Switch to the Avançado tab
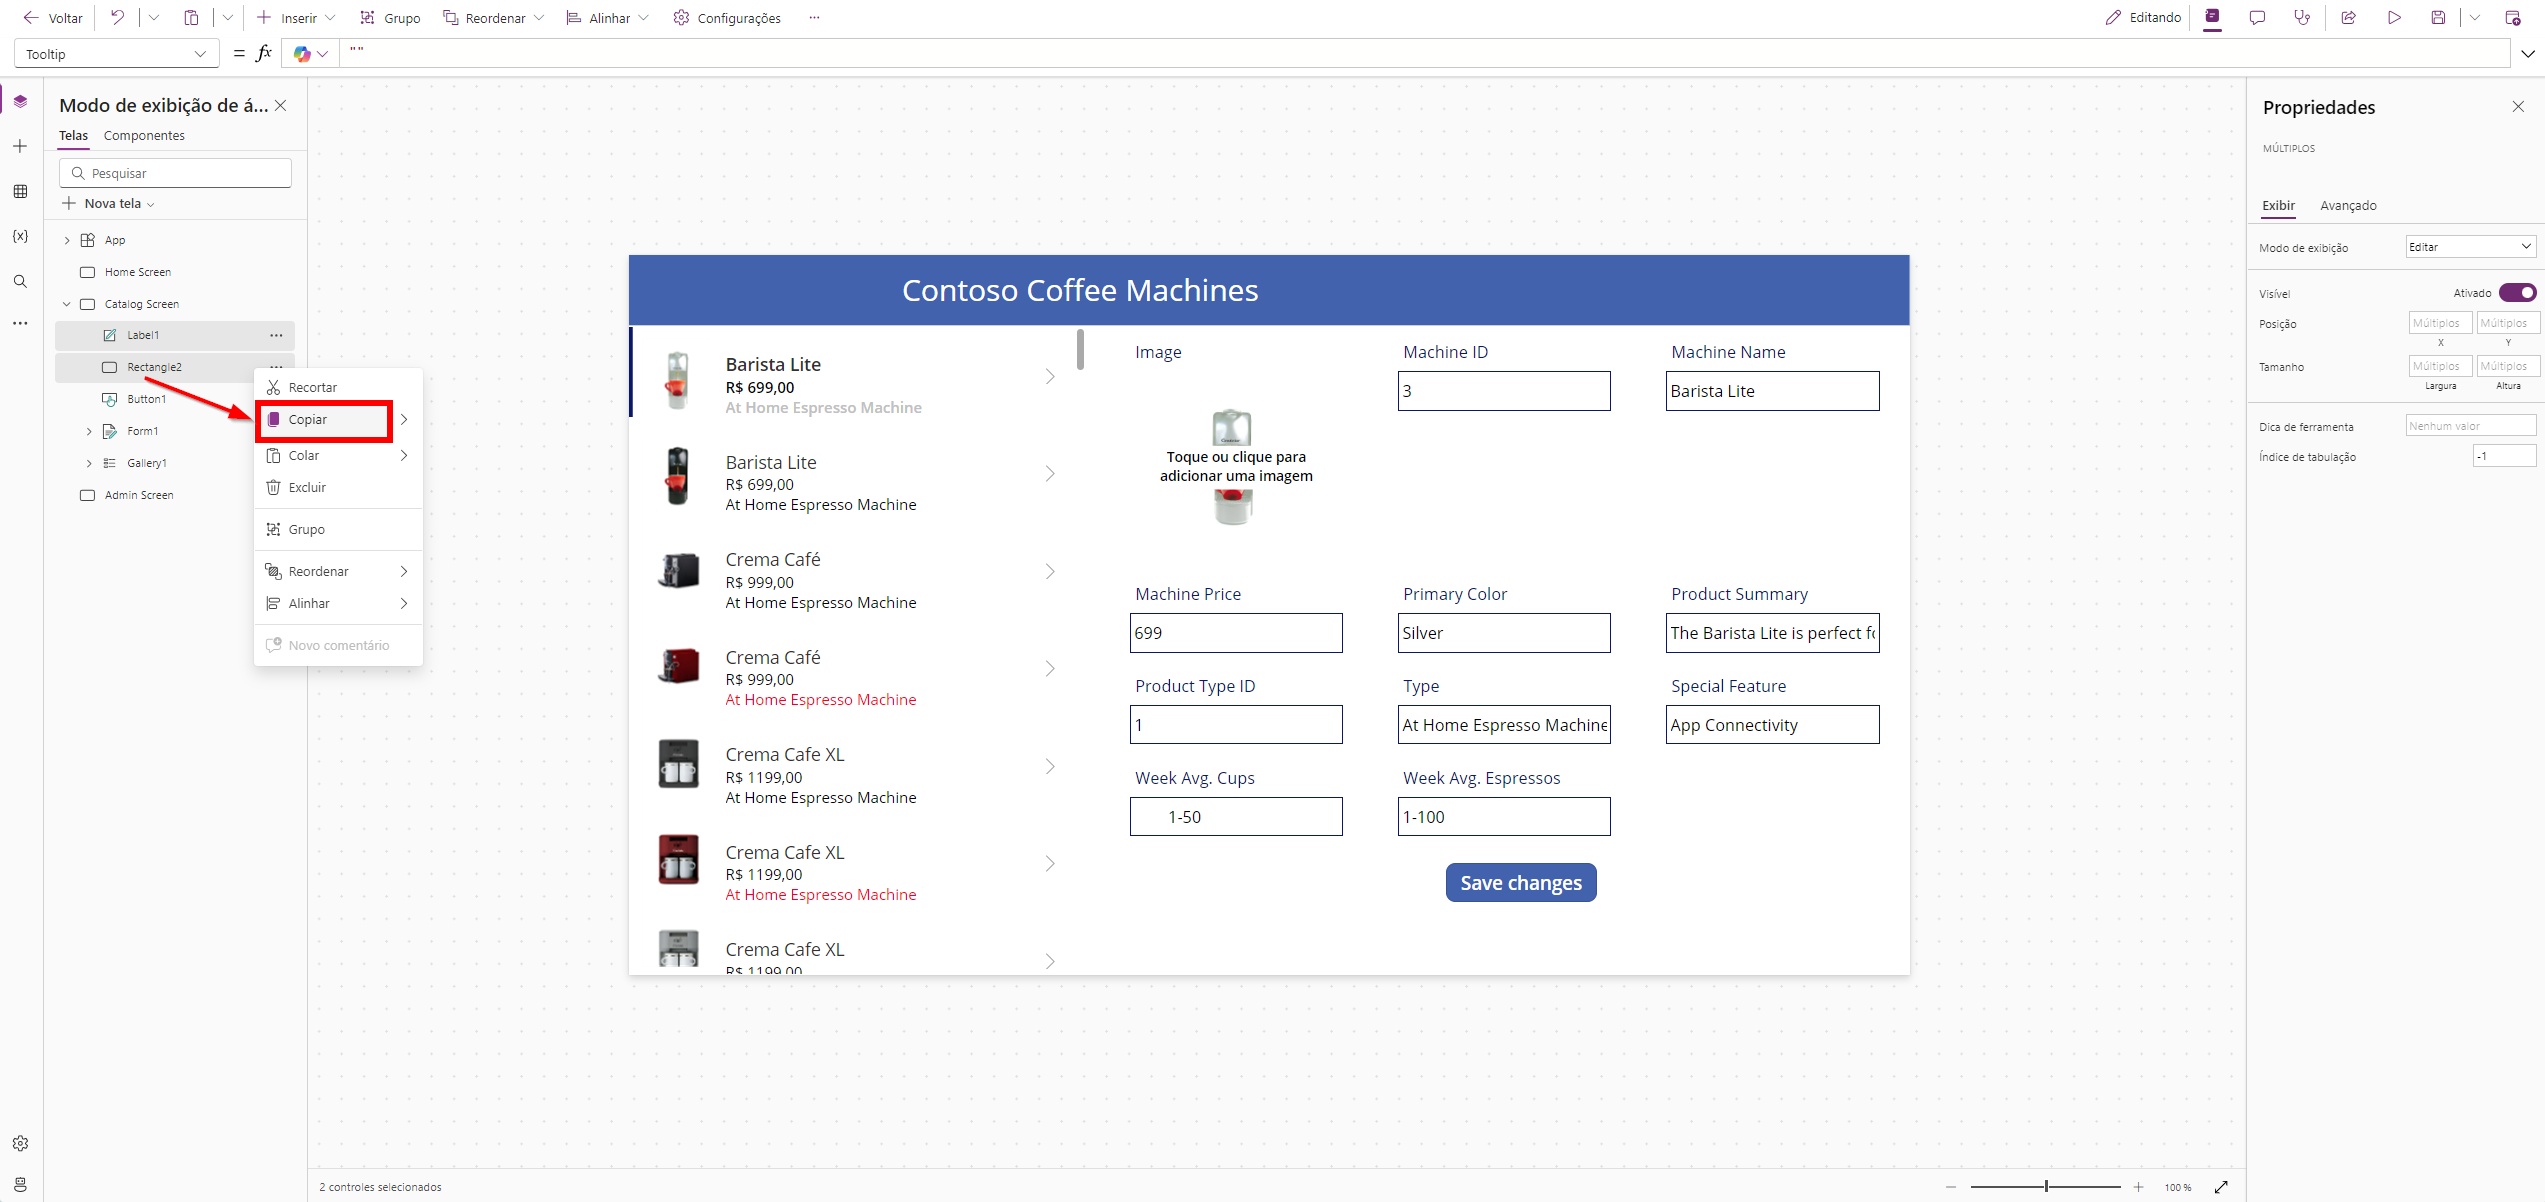 pyautogui.click(x=2348, y=205)
